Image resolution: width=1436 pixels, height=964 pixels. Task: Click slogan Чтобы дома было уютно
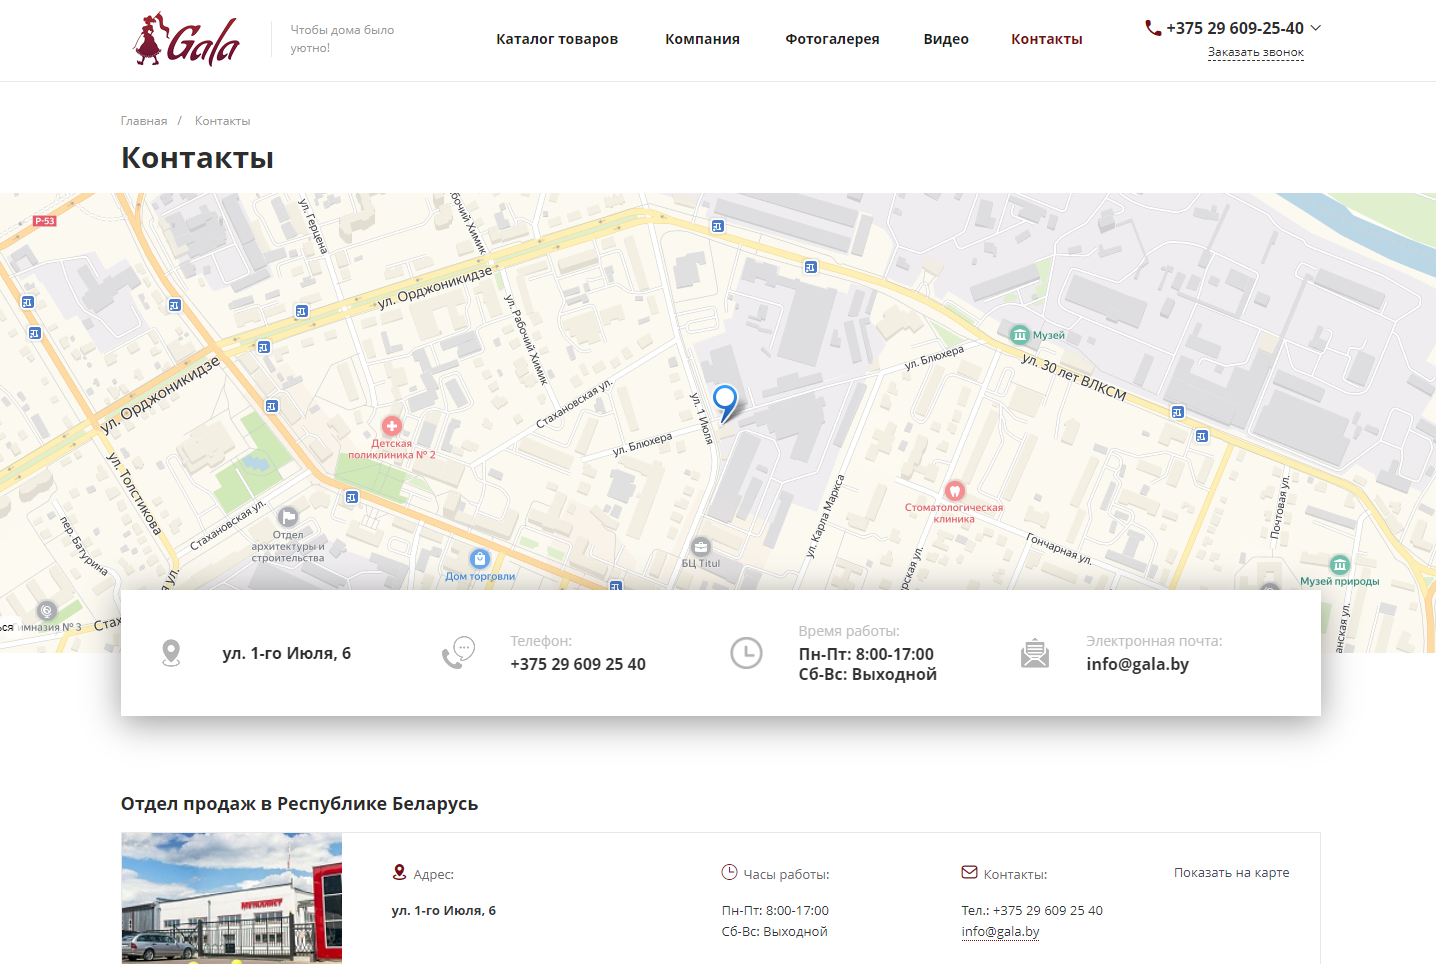tap(342, 39)
